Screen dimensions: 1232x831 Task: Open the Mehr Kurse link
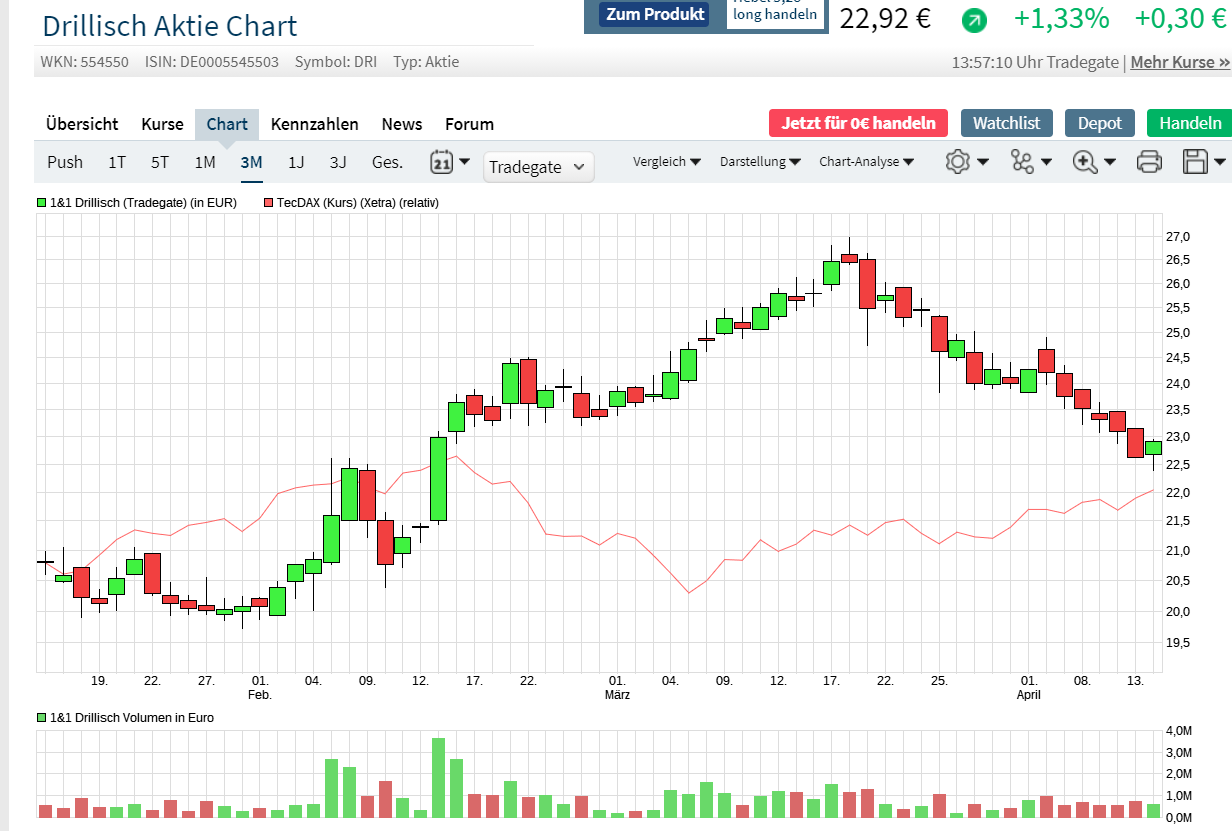(x=1180, y=62)
